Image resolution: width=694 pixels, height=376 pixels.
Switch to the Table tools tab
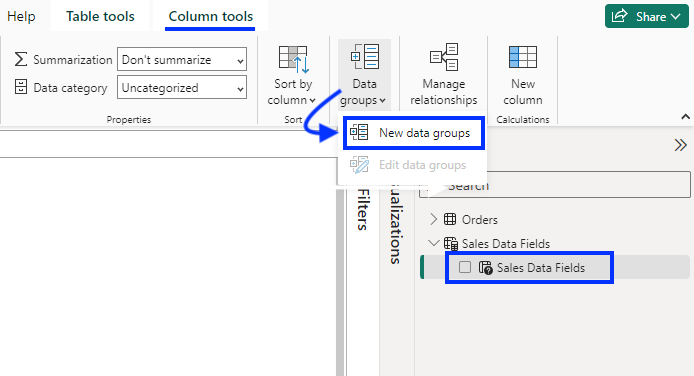(x=100, y=16)
